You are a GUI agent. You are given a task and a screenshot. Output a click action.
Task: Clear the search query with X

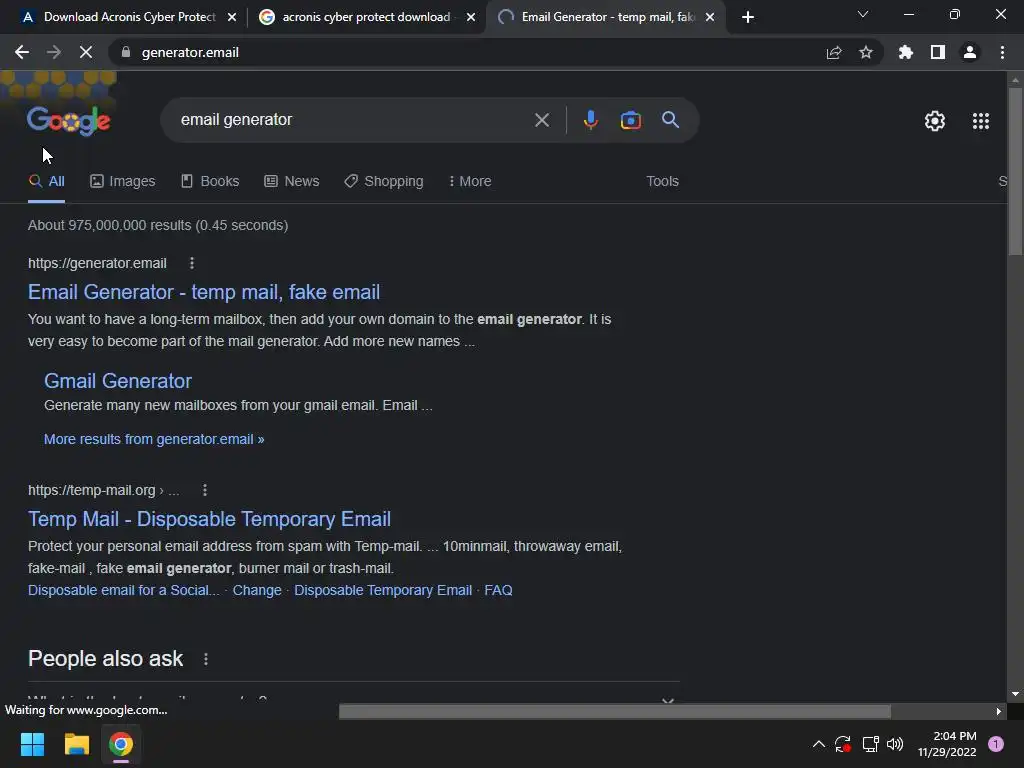click(x=541, y=120)
